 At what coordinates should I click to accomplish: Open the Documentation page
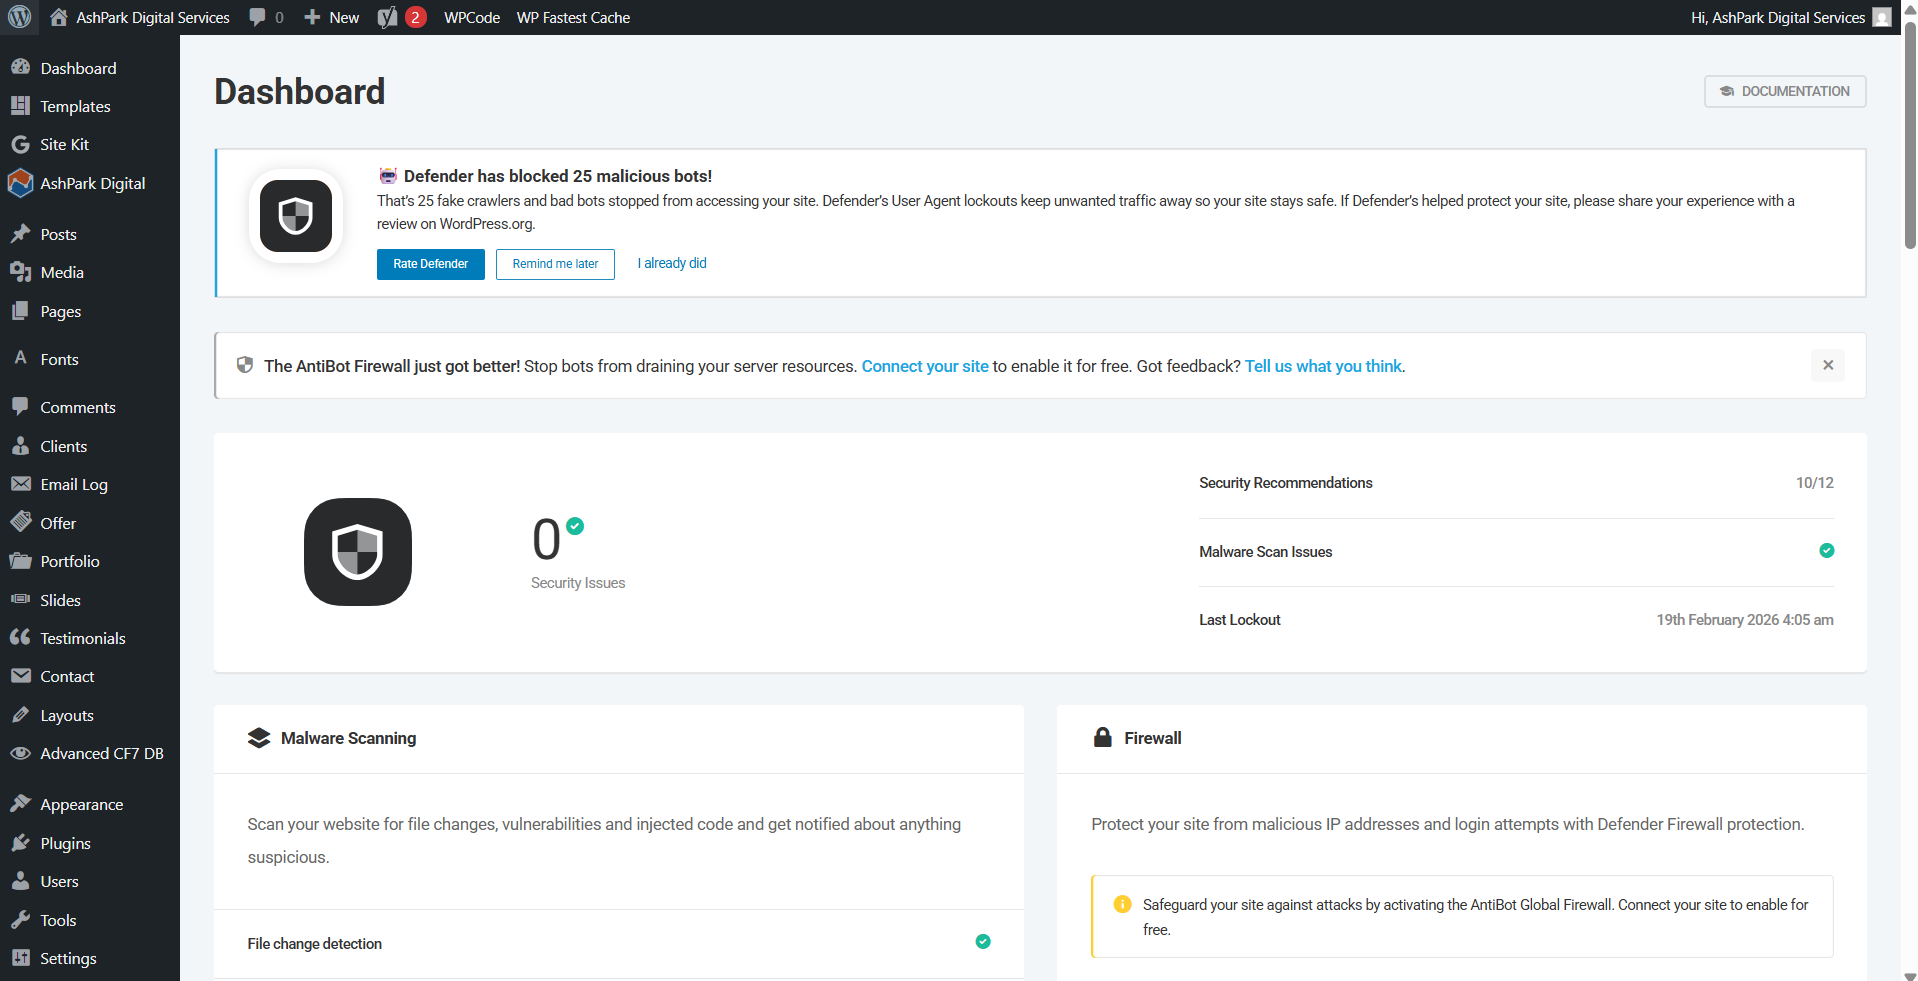pos(1784,91)
